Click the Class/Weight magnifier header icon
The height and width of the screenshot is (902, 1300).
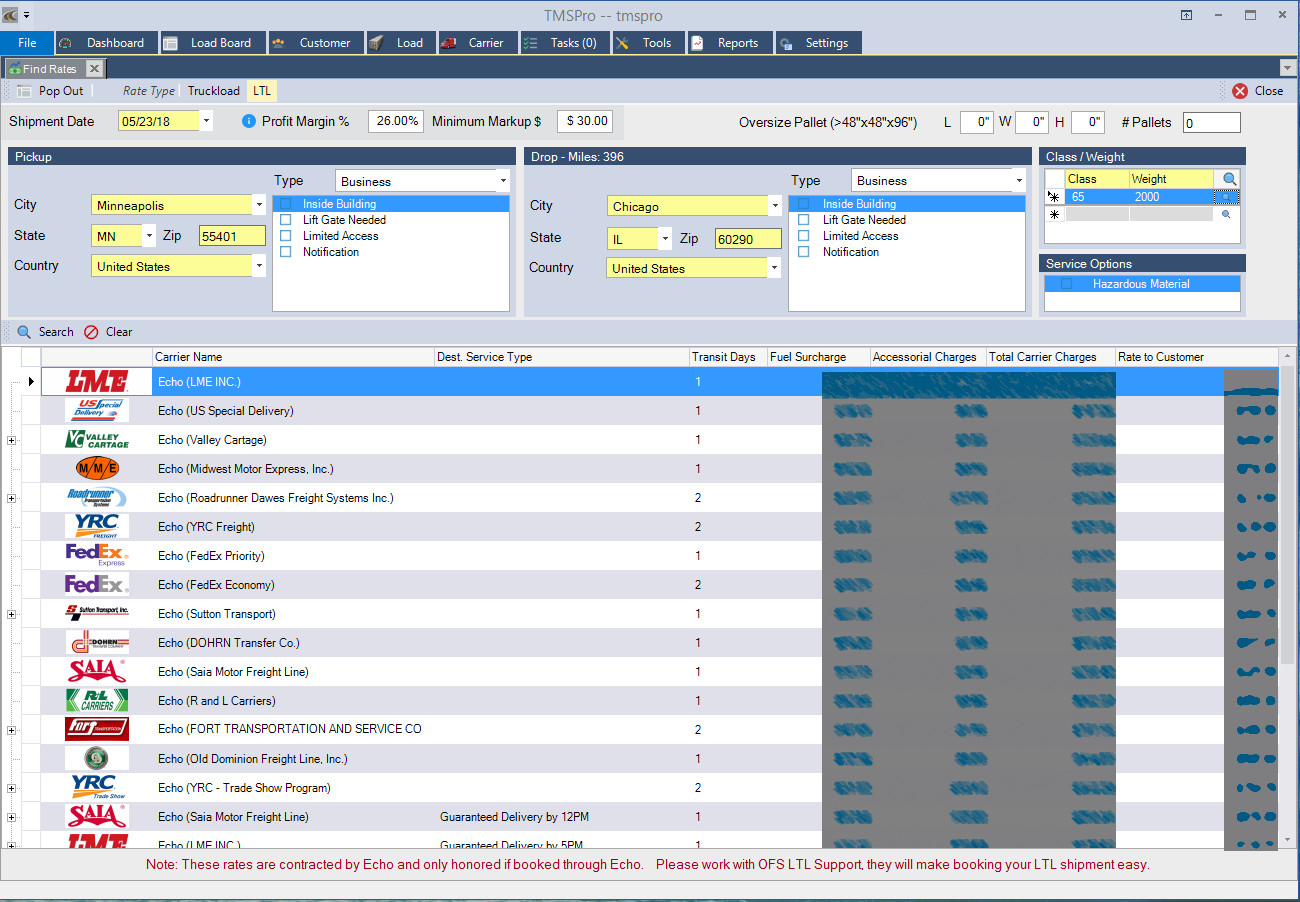(1229, 179)
